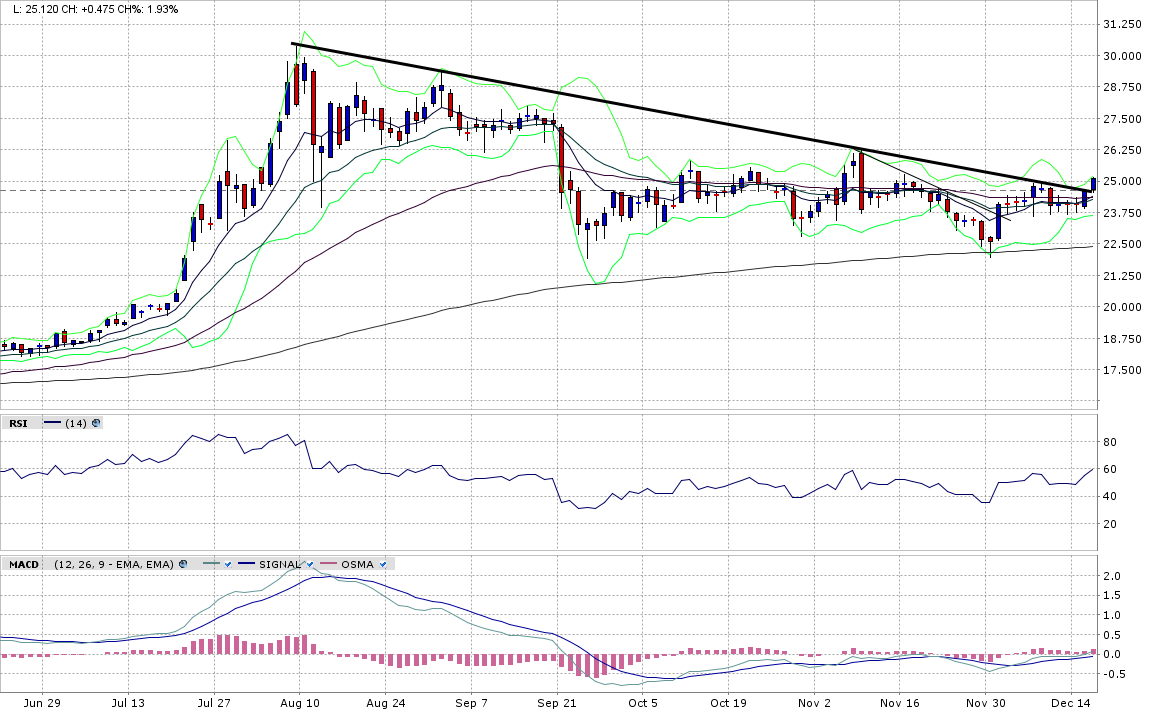The width and height of the screenshot is (1150, 717).
Task: Click the 31.250 price axis label
Action: [x=1122, y=24]
